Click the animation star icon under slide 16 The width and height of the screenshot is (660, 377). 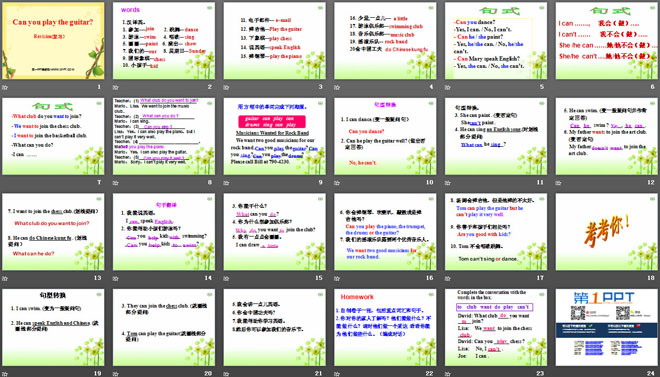tap(337, 279)
